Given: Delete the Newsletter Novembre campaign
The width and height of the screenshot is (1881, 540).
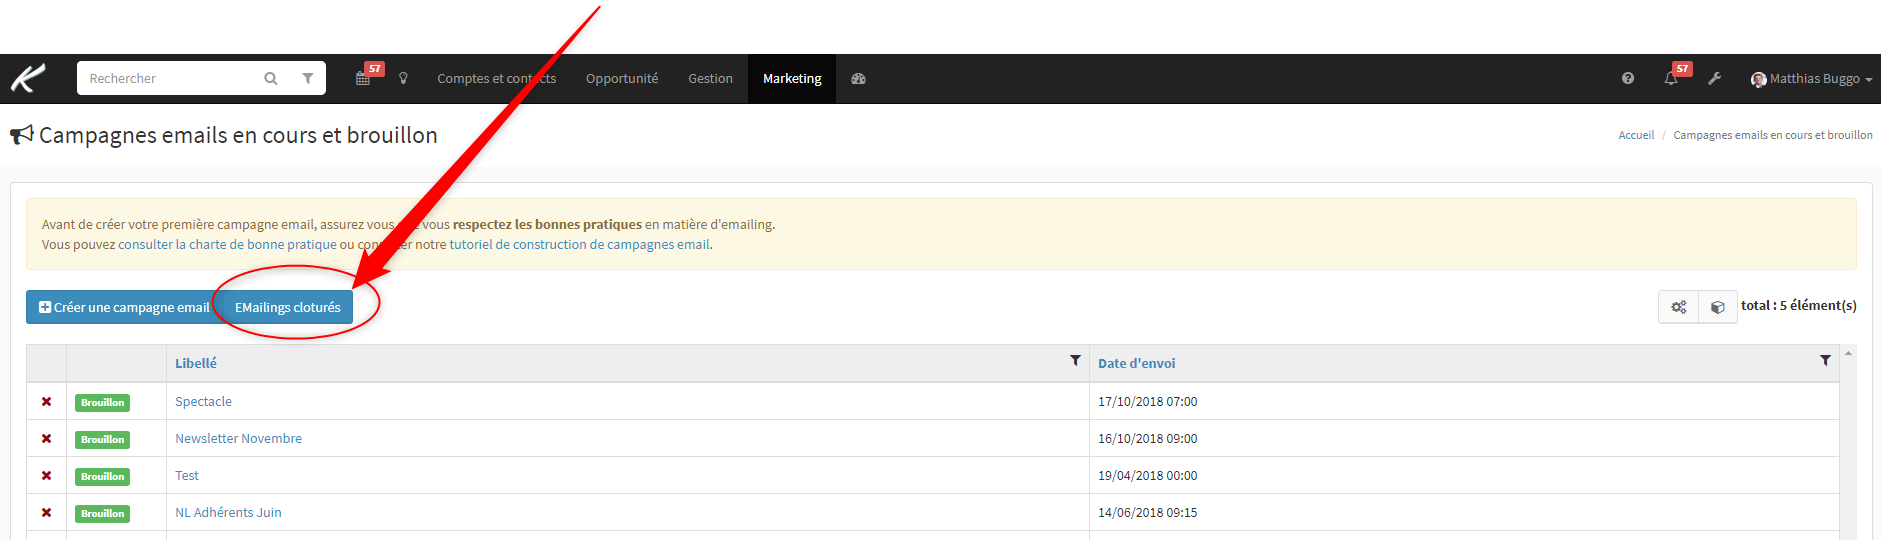Looking at the screenshot, I should coord(46,438).
